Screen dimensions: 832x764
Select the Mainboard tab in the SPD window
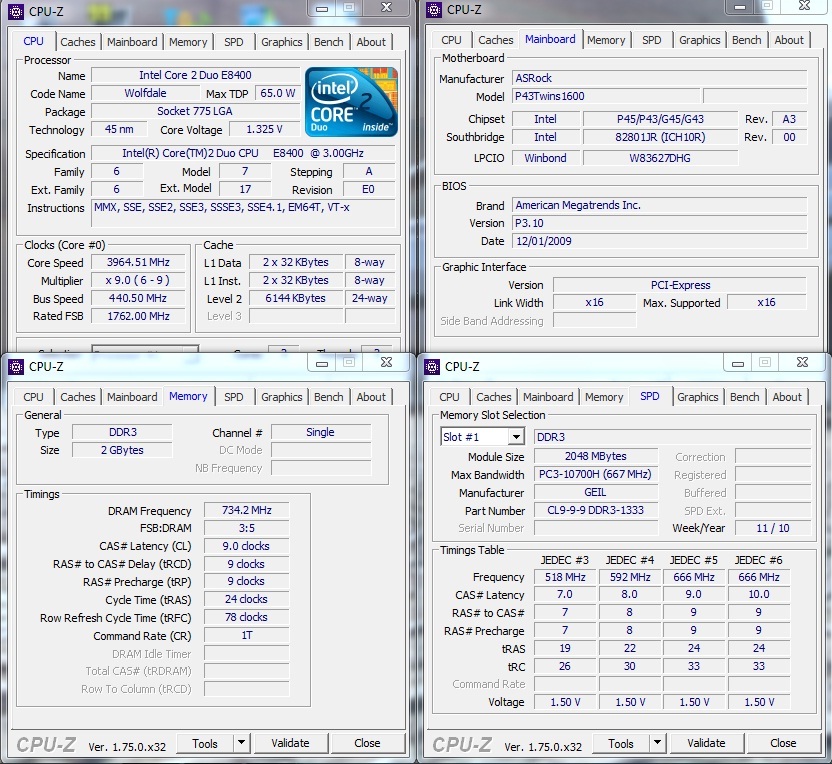[x=548, y=397]
